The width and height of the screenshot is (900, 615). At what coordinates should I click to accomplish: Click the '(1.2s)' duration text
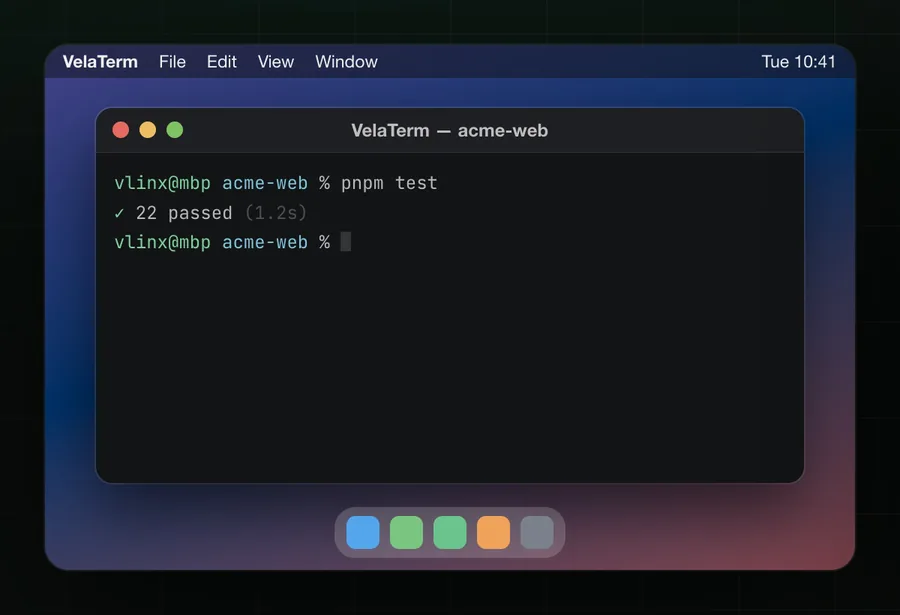[276, 213]
